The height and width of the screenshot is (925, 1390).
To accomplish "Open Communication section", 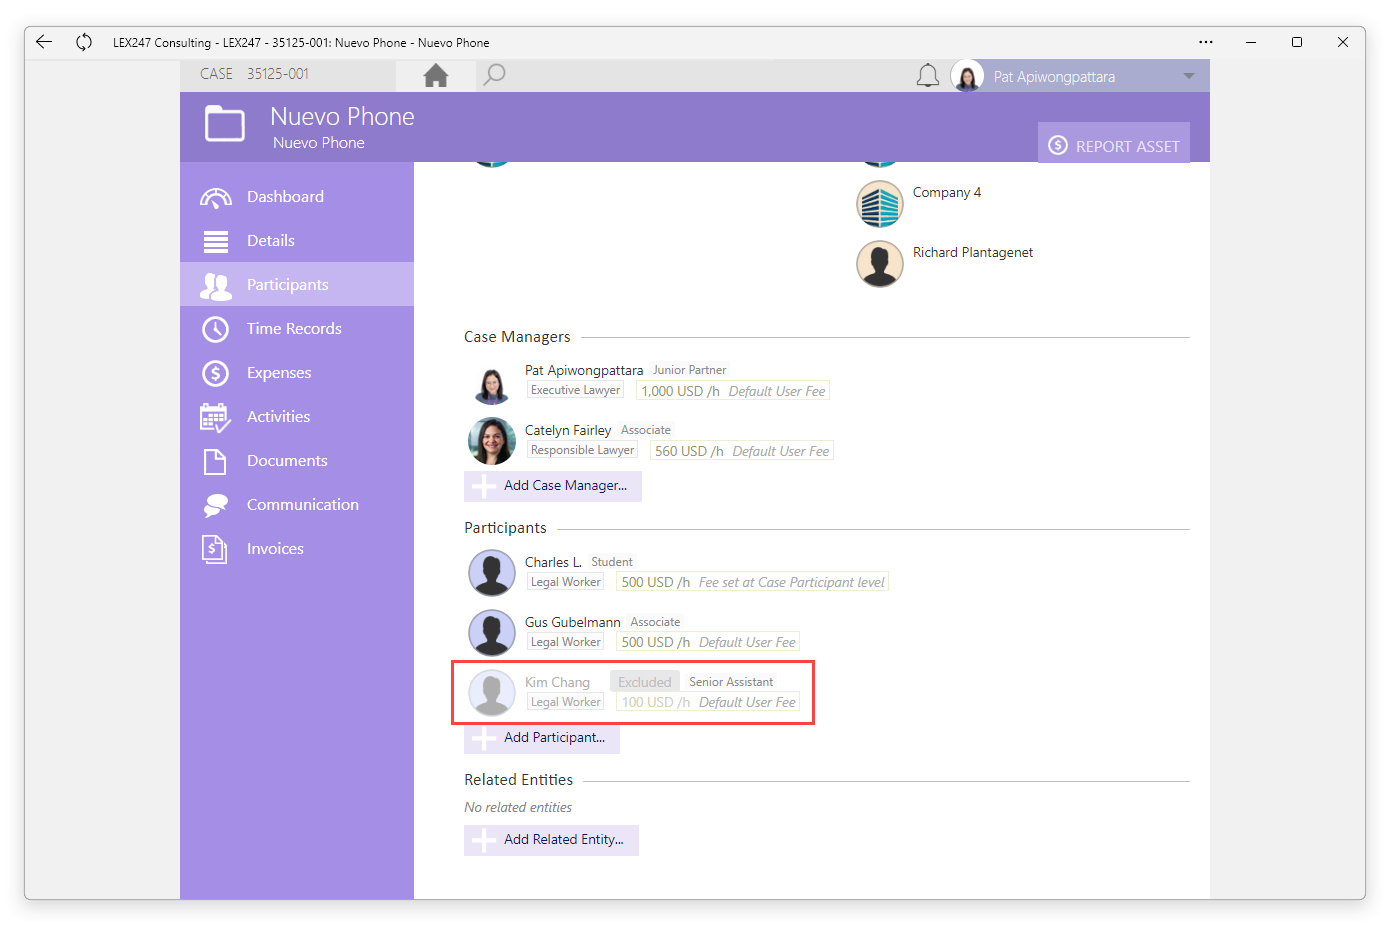I will pos(297,505).
